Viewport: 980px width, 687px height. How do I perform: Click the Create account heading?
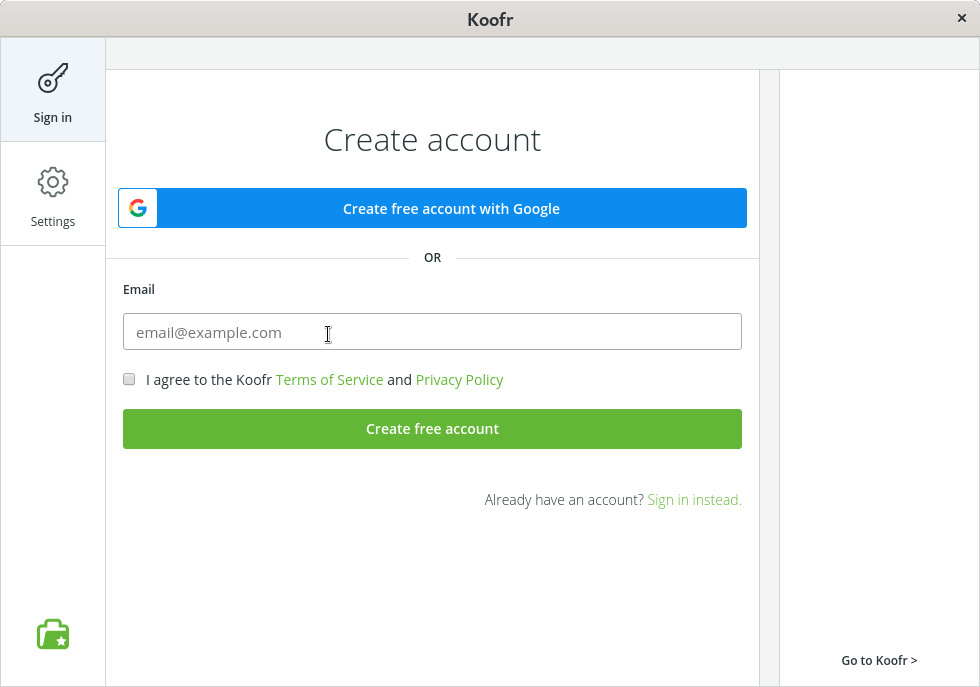(x=432, y=140)
